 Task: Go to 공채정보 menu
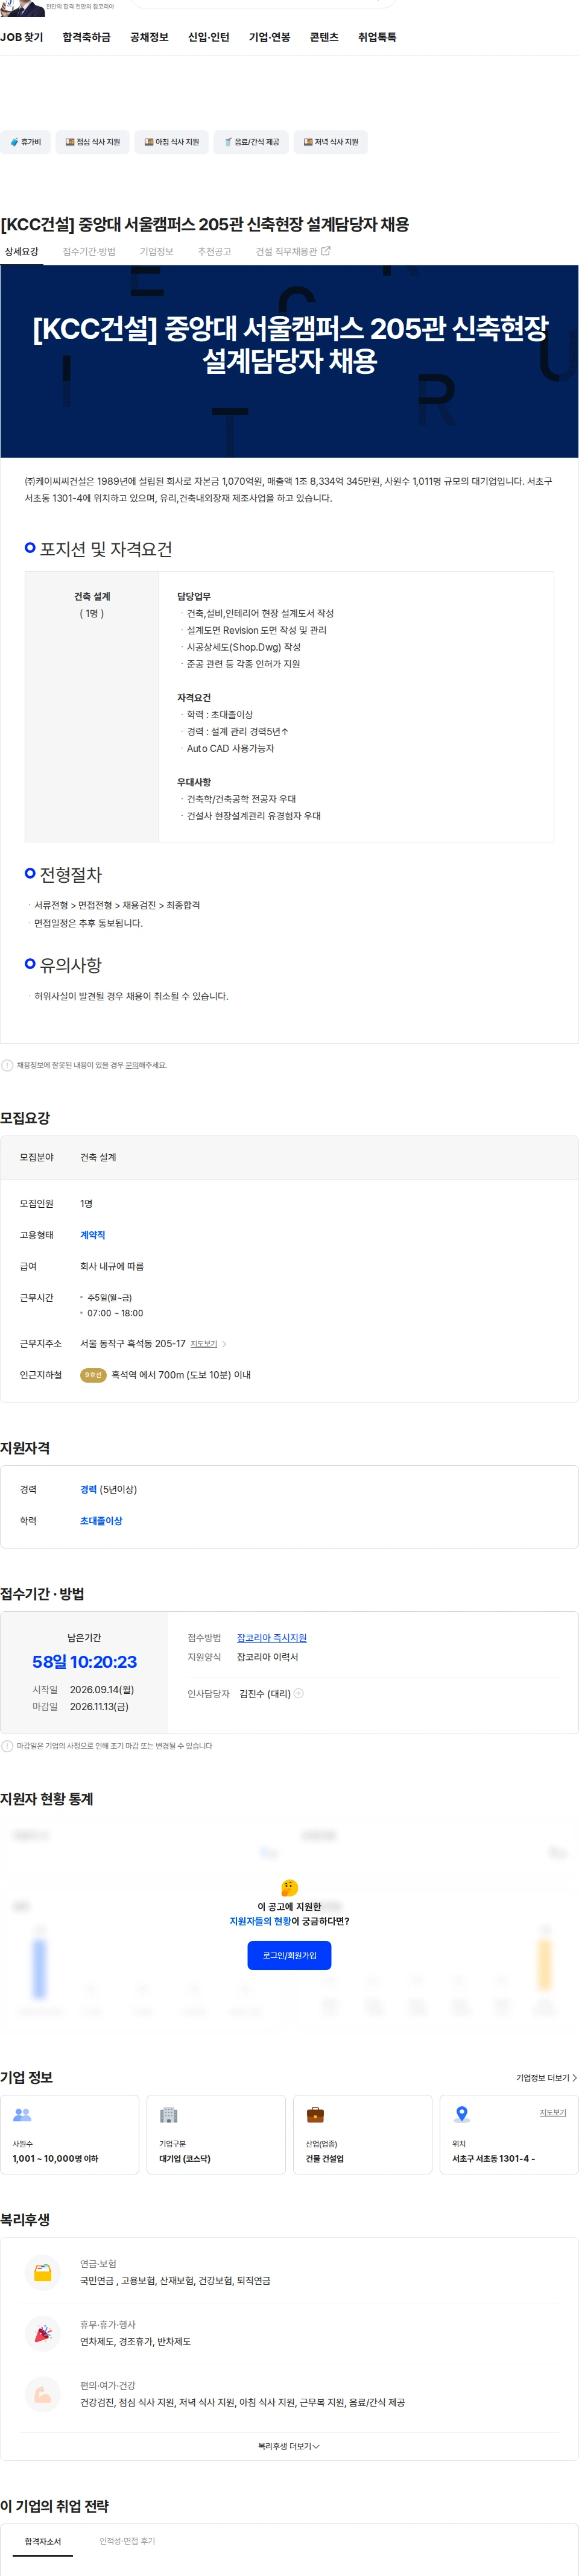(x=149, y=37)
